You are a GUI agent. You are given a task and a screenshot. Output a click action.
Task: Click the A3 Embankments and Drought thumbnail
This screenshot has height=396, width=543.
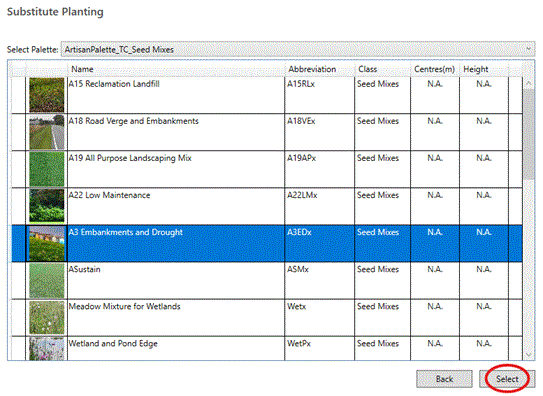47,243
